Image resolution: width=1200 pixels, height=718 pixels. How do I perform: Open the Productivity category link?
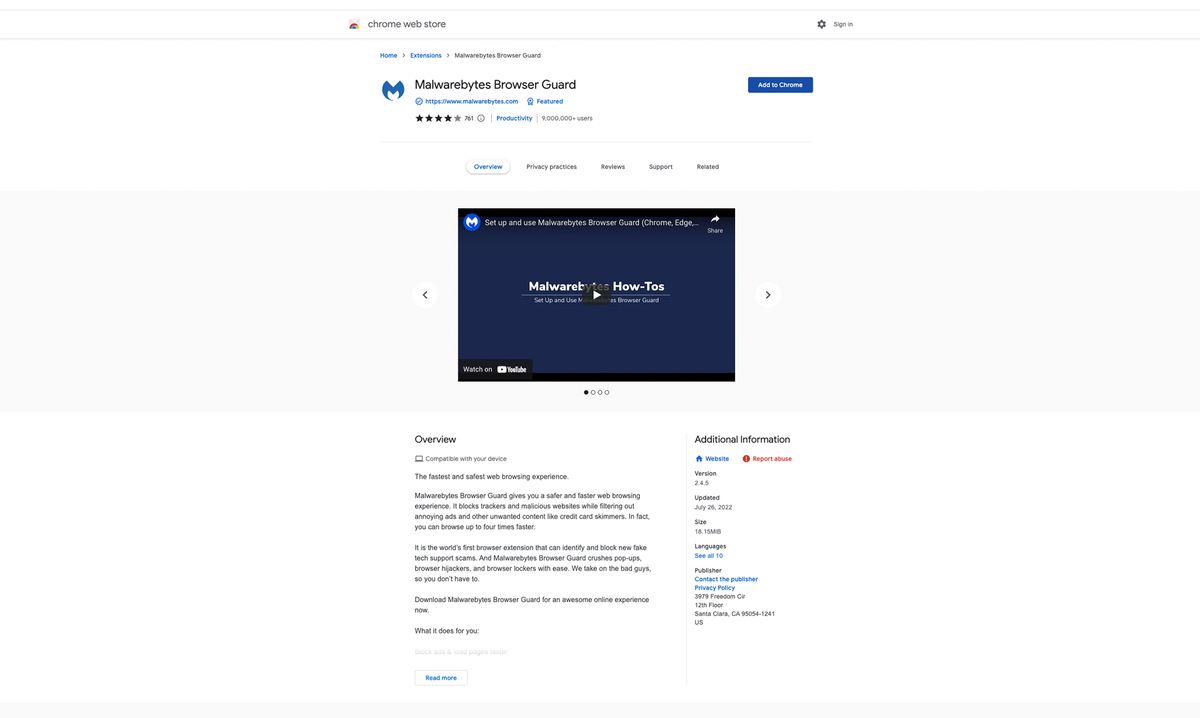[514, 118]
